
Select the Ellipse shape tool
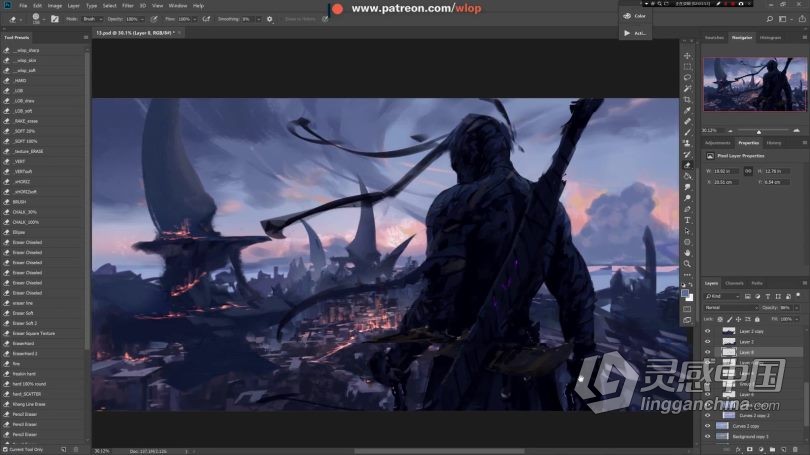pos(687,242)
